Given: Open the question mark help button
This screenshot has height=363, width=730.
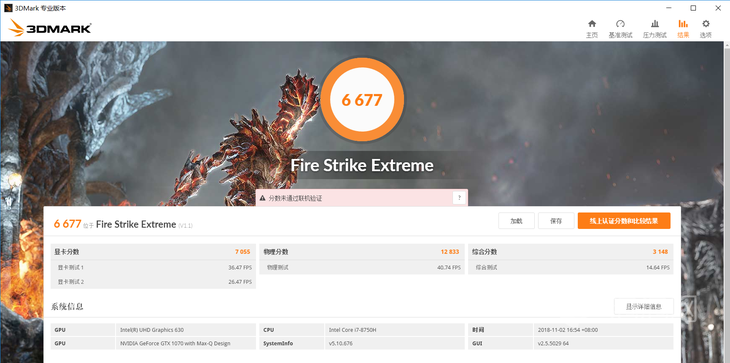Looking at the screenshot, I should [459, 198].
